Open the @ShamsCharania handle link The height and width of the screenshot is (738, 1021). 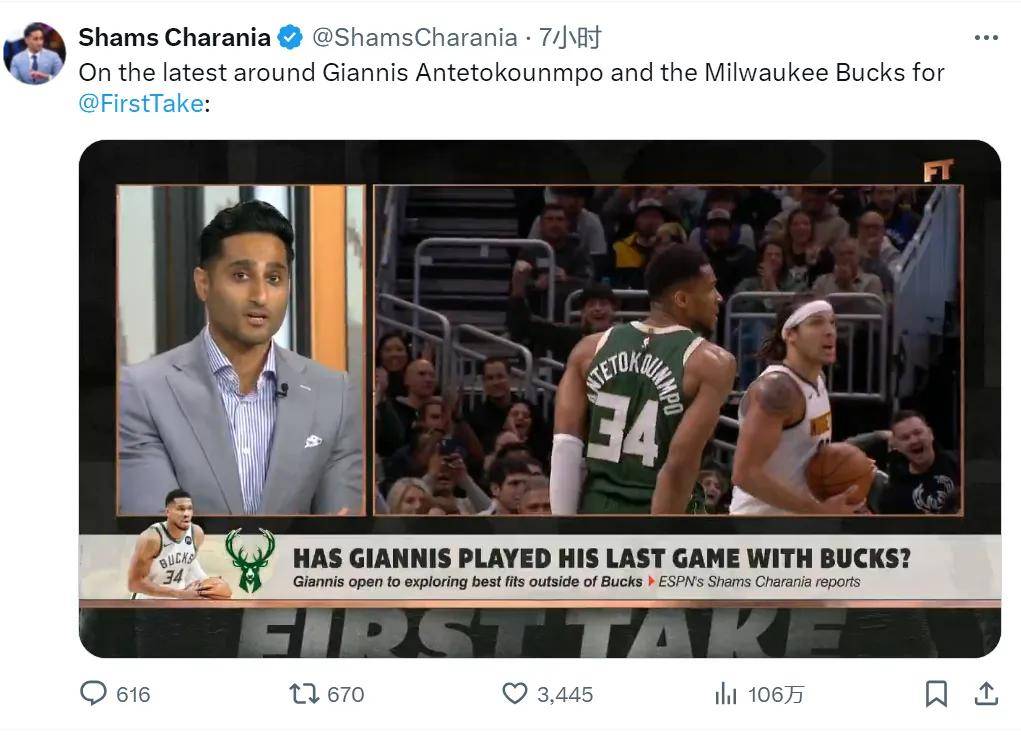414,38
